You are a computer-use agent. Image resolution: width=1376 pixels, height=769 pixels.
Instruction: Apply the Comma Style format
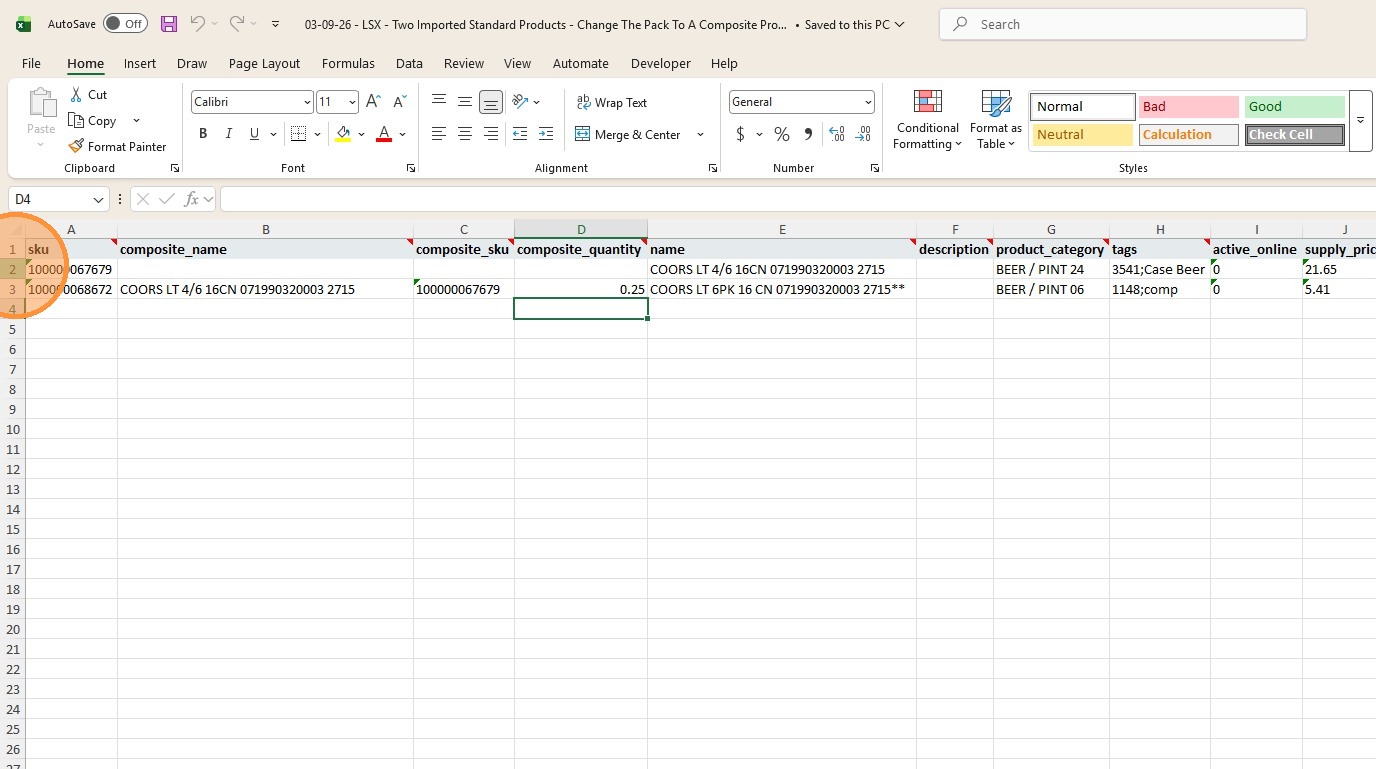pos(808,134)
